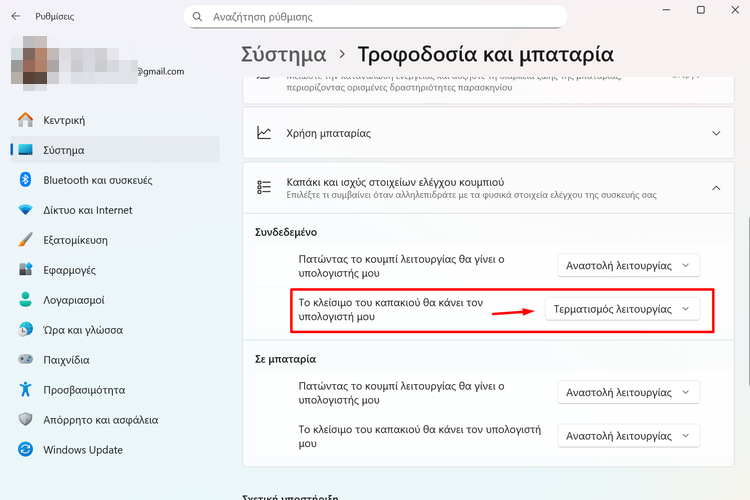Click the Κεντρική home icon

25,120
